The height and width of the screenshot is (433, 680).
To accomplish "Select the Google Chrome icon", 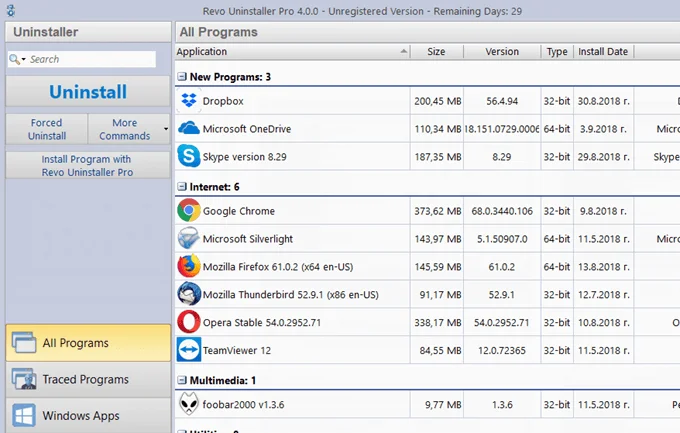I will pos(188,211).
